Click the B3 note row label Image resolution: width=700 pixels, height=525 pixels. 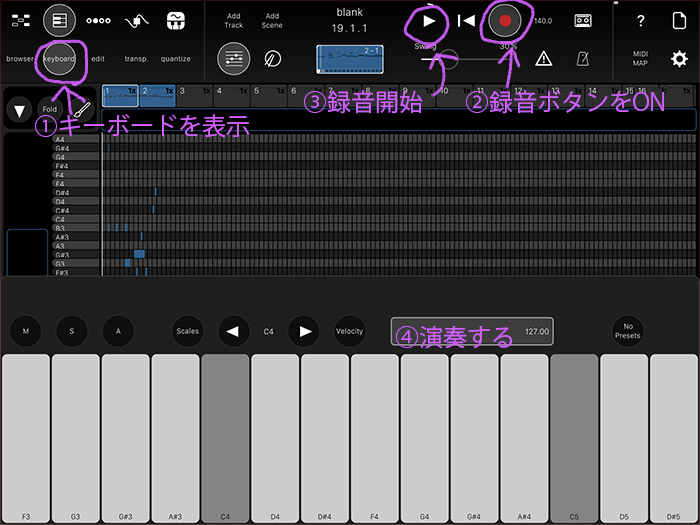coord(75,228)
